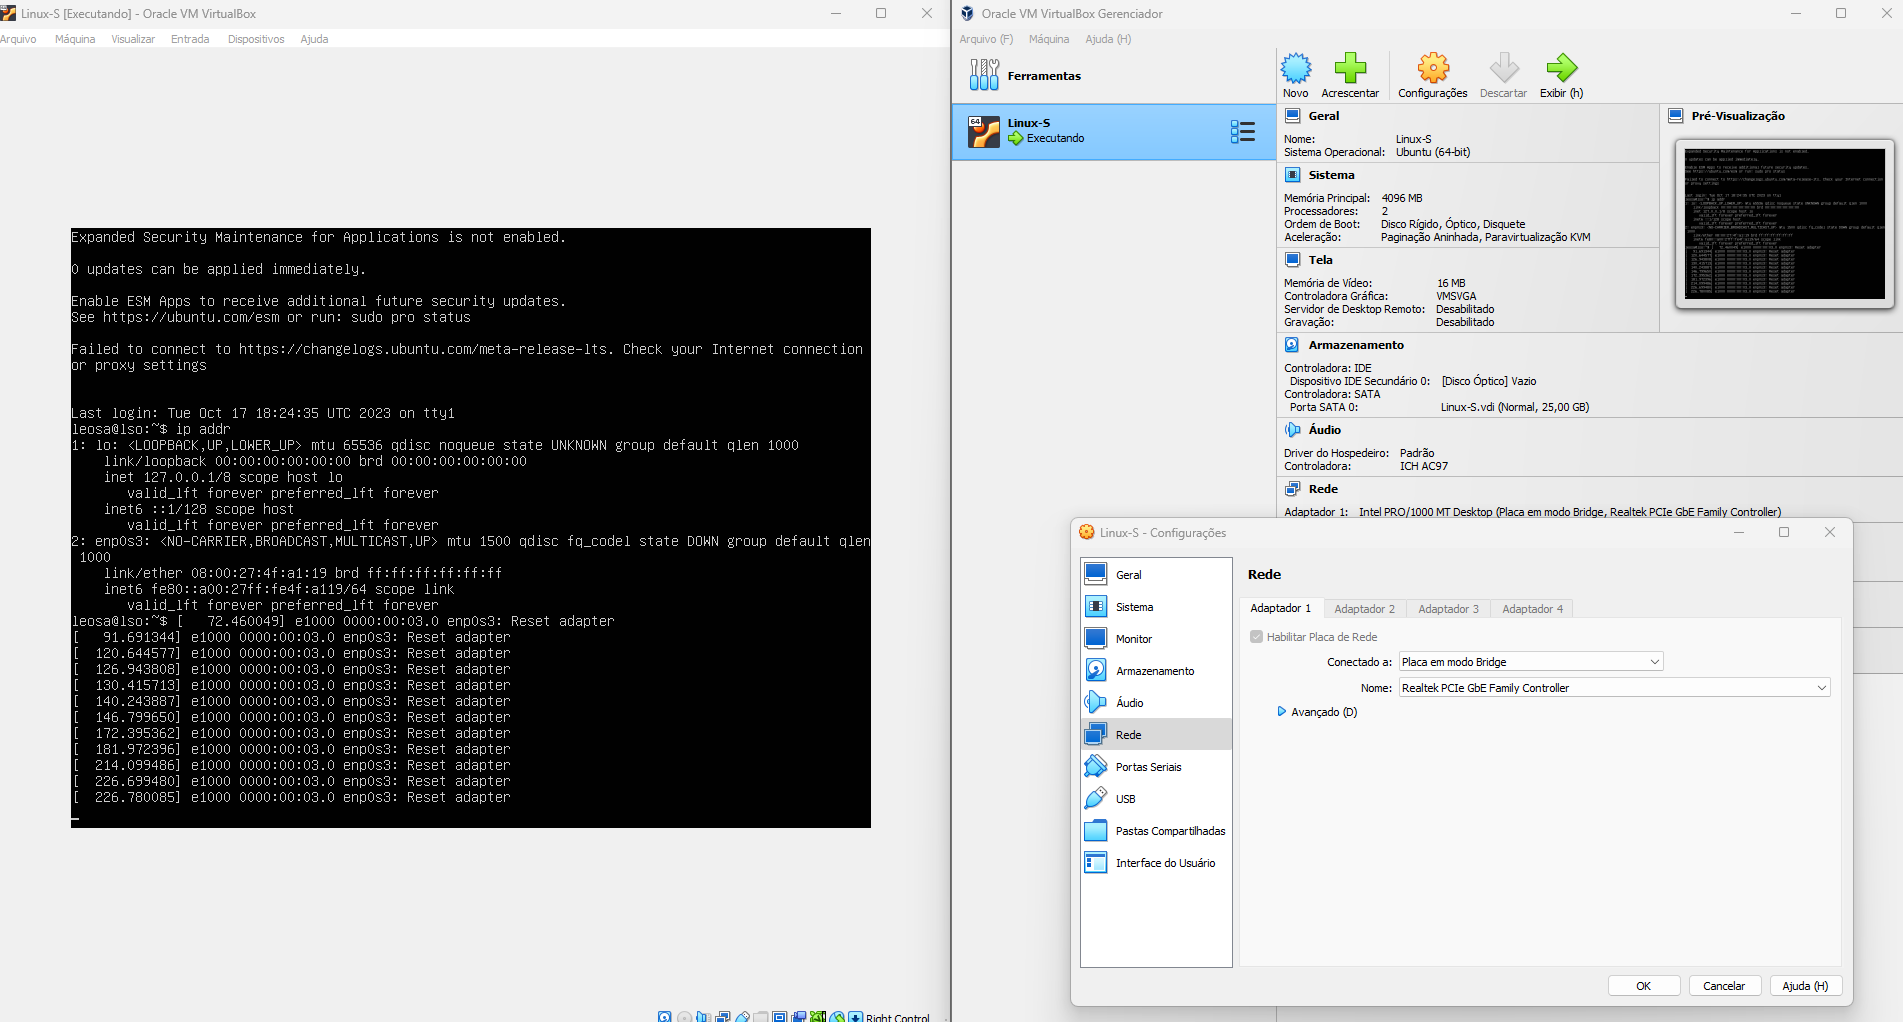The image size is (1903, 1022).
Task: Click Sistema section header in details pane
Action: click(x=1331, y=175)
